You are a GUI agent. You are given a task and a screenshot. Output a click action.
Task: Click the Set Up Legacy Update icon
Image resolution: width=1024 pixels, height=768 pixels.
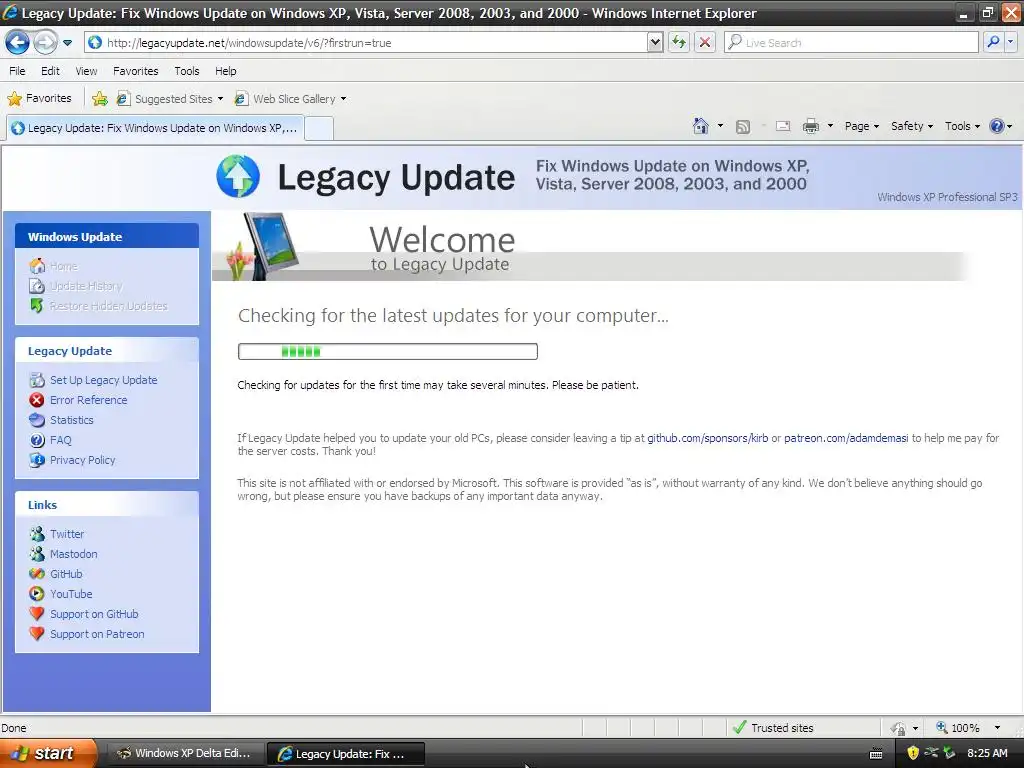click(x=37, y=380)
